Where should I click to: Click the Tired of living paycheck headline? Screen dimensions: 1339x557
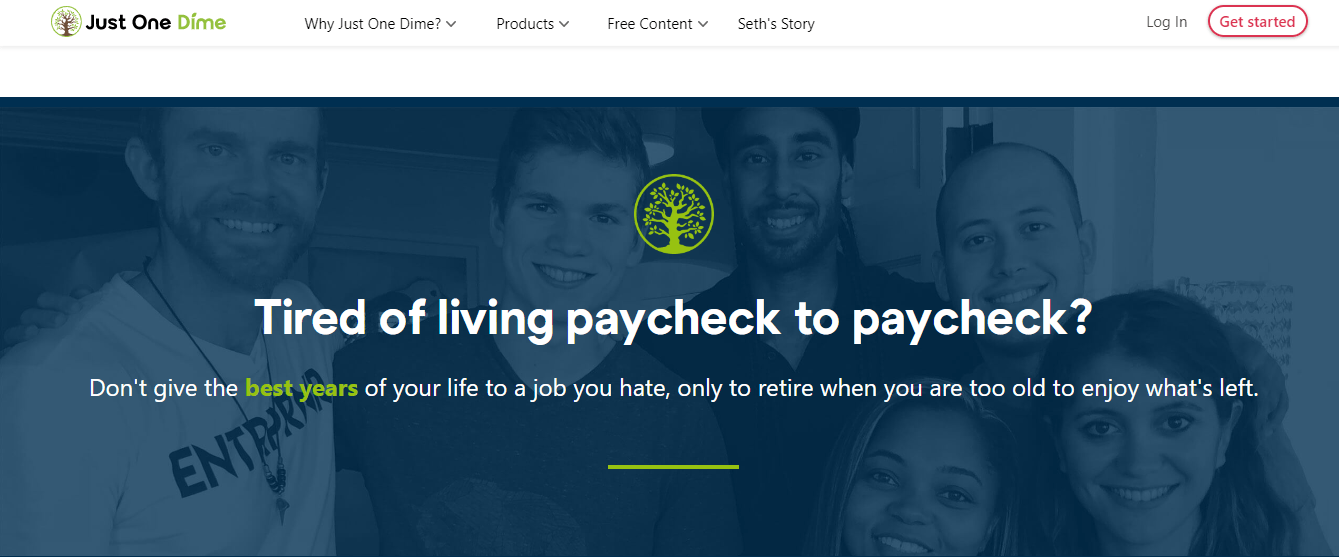click(673, 317)
